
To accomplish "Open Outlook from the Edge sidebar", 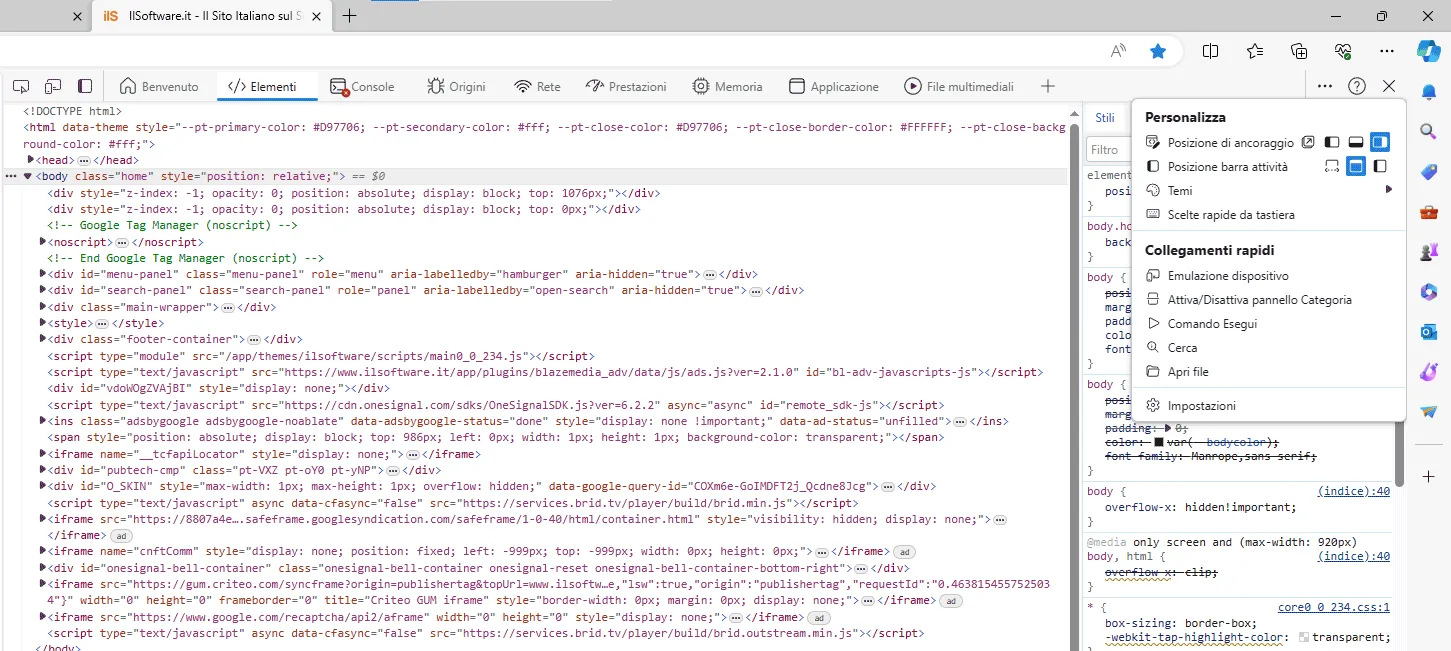I will tap(1428, 331).
